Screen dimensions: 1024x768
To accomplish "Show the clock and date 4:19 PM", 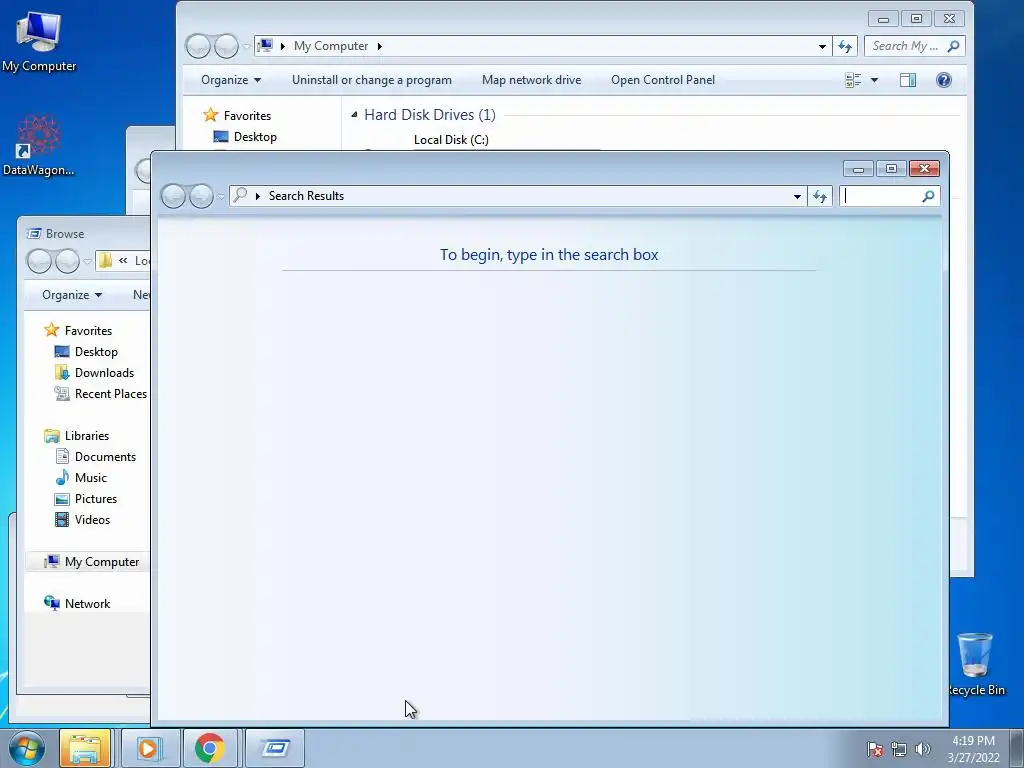I will [x=973, y=749].
